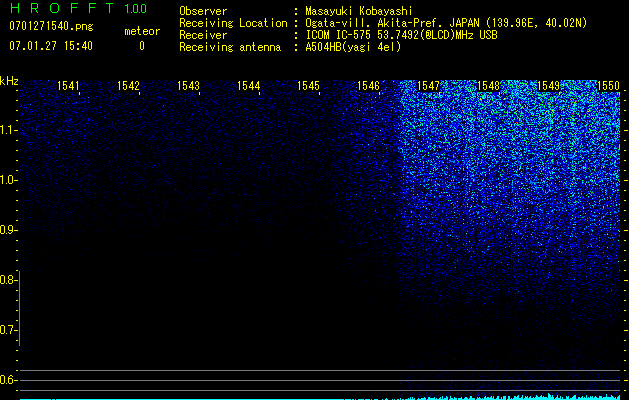The image size is (629, 400).
Task: Click the 1542 time marker
Action: [x=128, y=86]
